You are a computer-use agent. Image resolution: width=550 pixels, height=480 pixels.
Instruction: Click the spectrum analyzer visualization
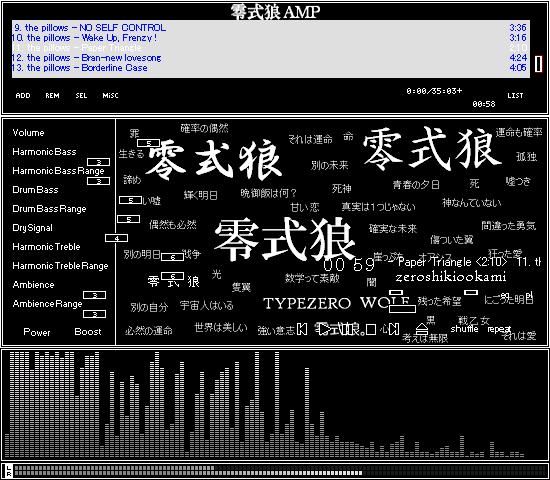[275, 405]
